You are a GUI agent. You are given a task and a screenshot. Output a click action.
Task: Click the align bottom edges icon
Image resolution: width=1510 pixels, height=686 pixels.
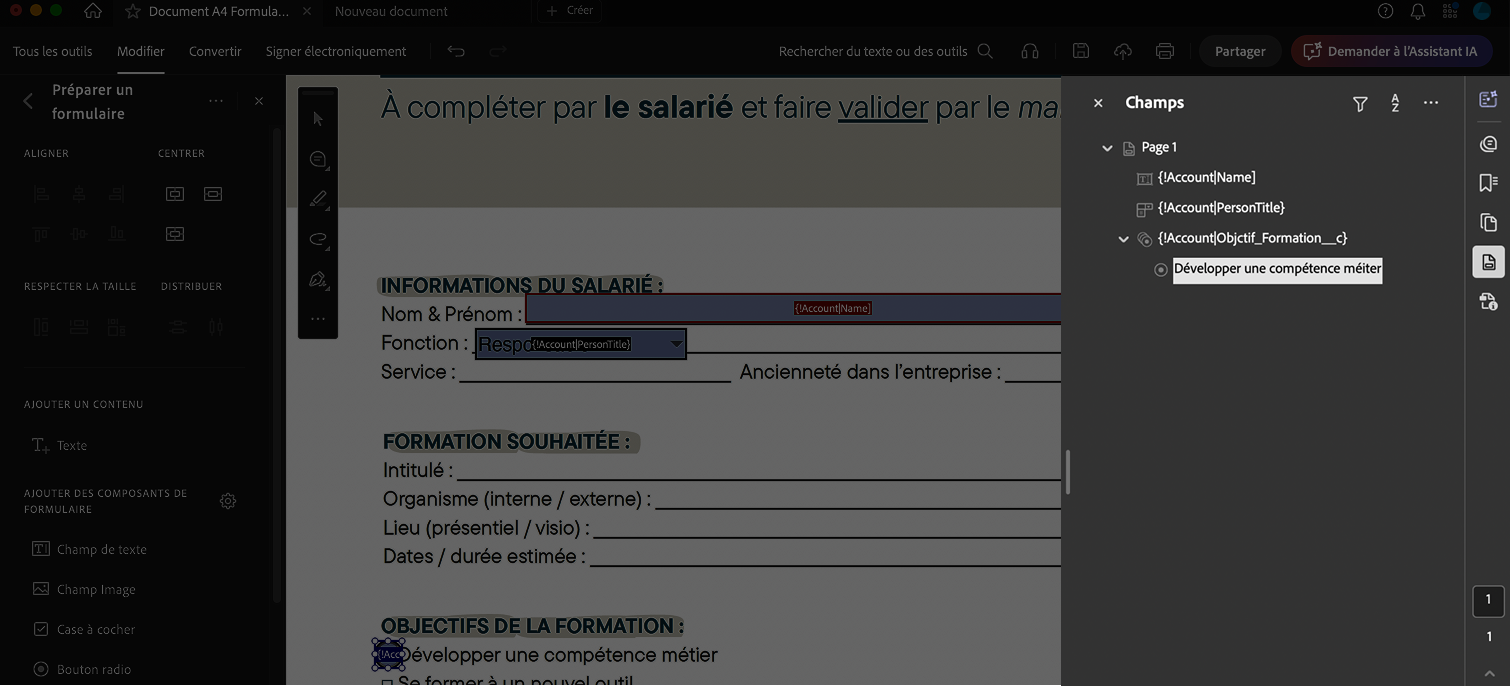117,234
